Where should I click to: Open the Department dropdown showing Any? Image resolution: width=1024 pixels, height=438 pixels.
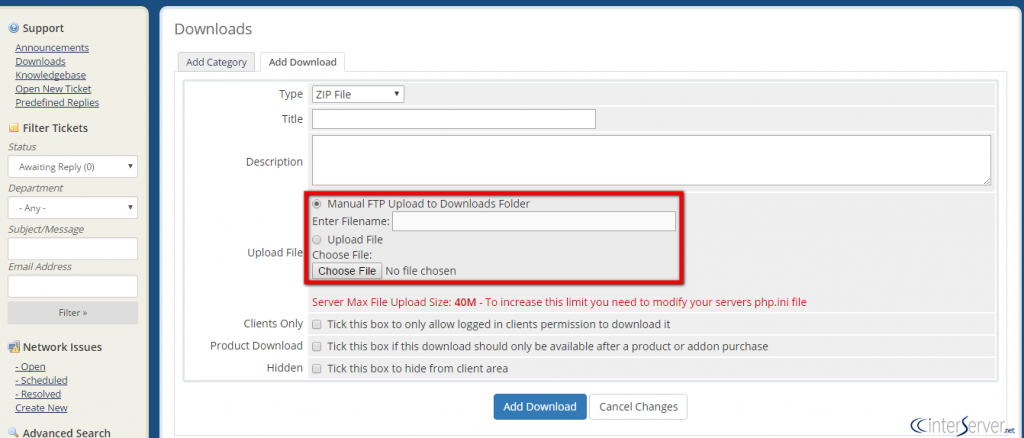[x=72, y=208]
